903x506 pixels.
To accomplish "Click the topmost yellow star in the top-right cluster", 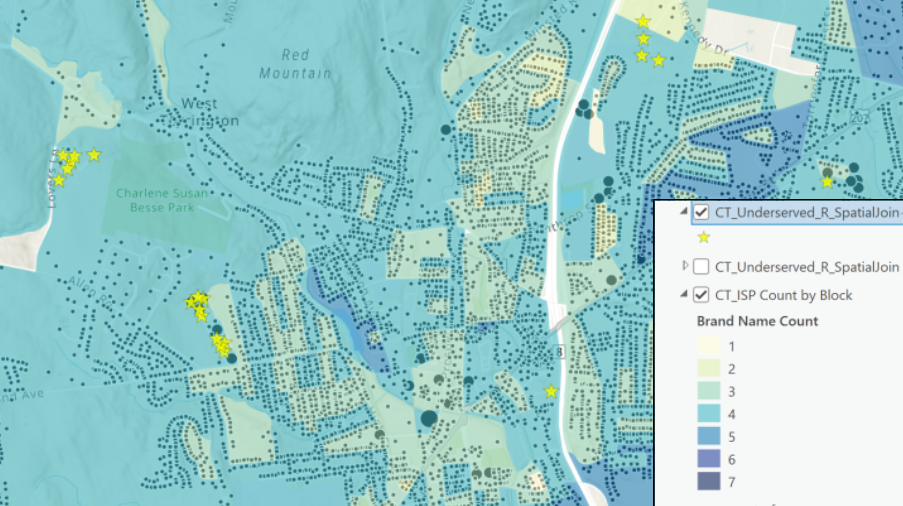I will [643, 21].
